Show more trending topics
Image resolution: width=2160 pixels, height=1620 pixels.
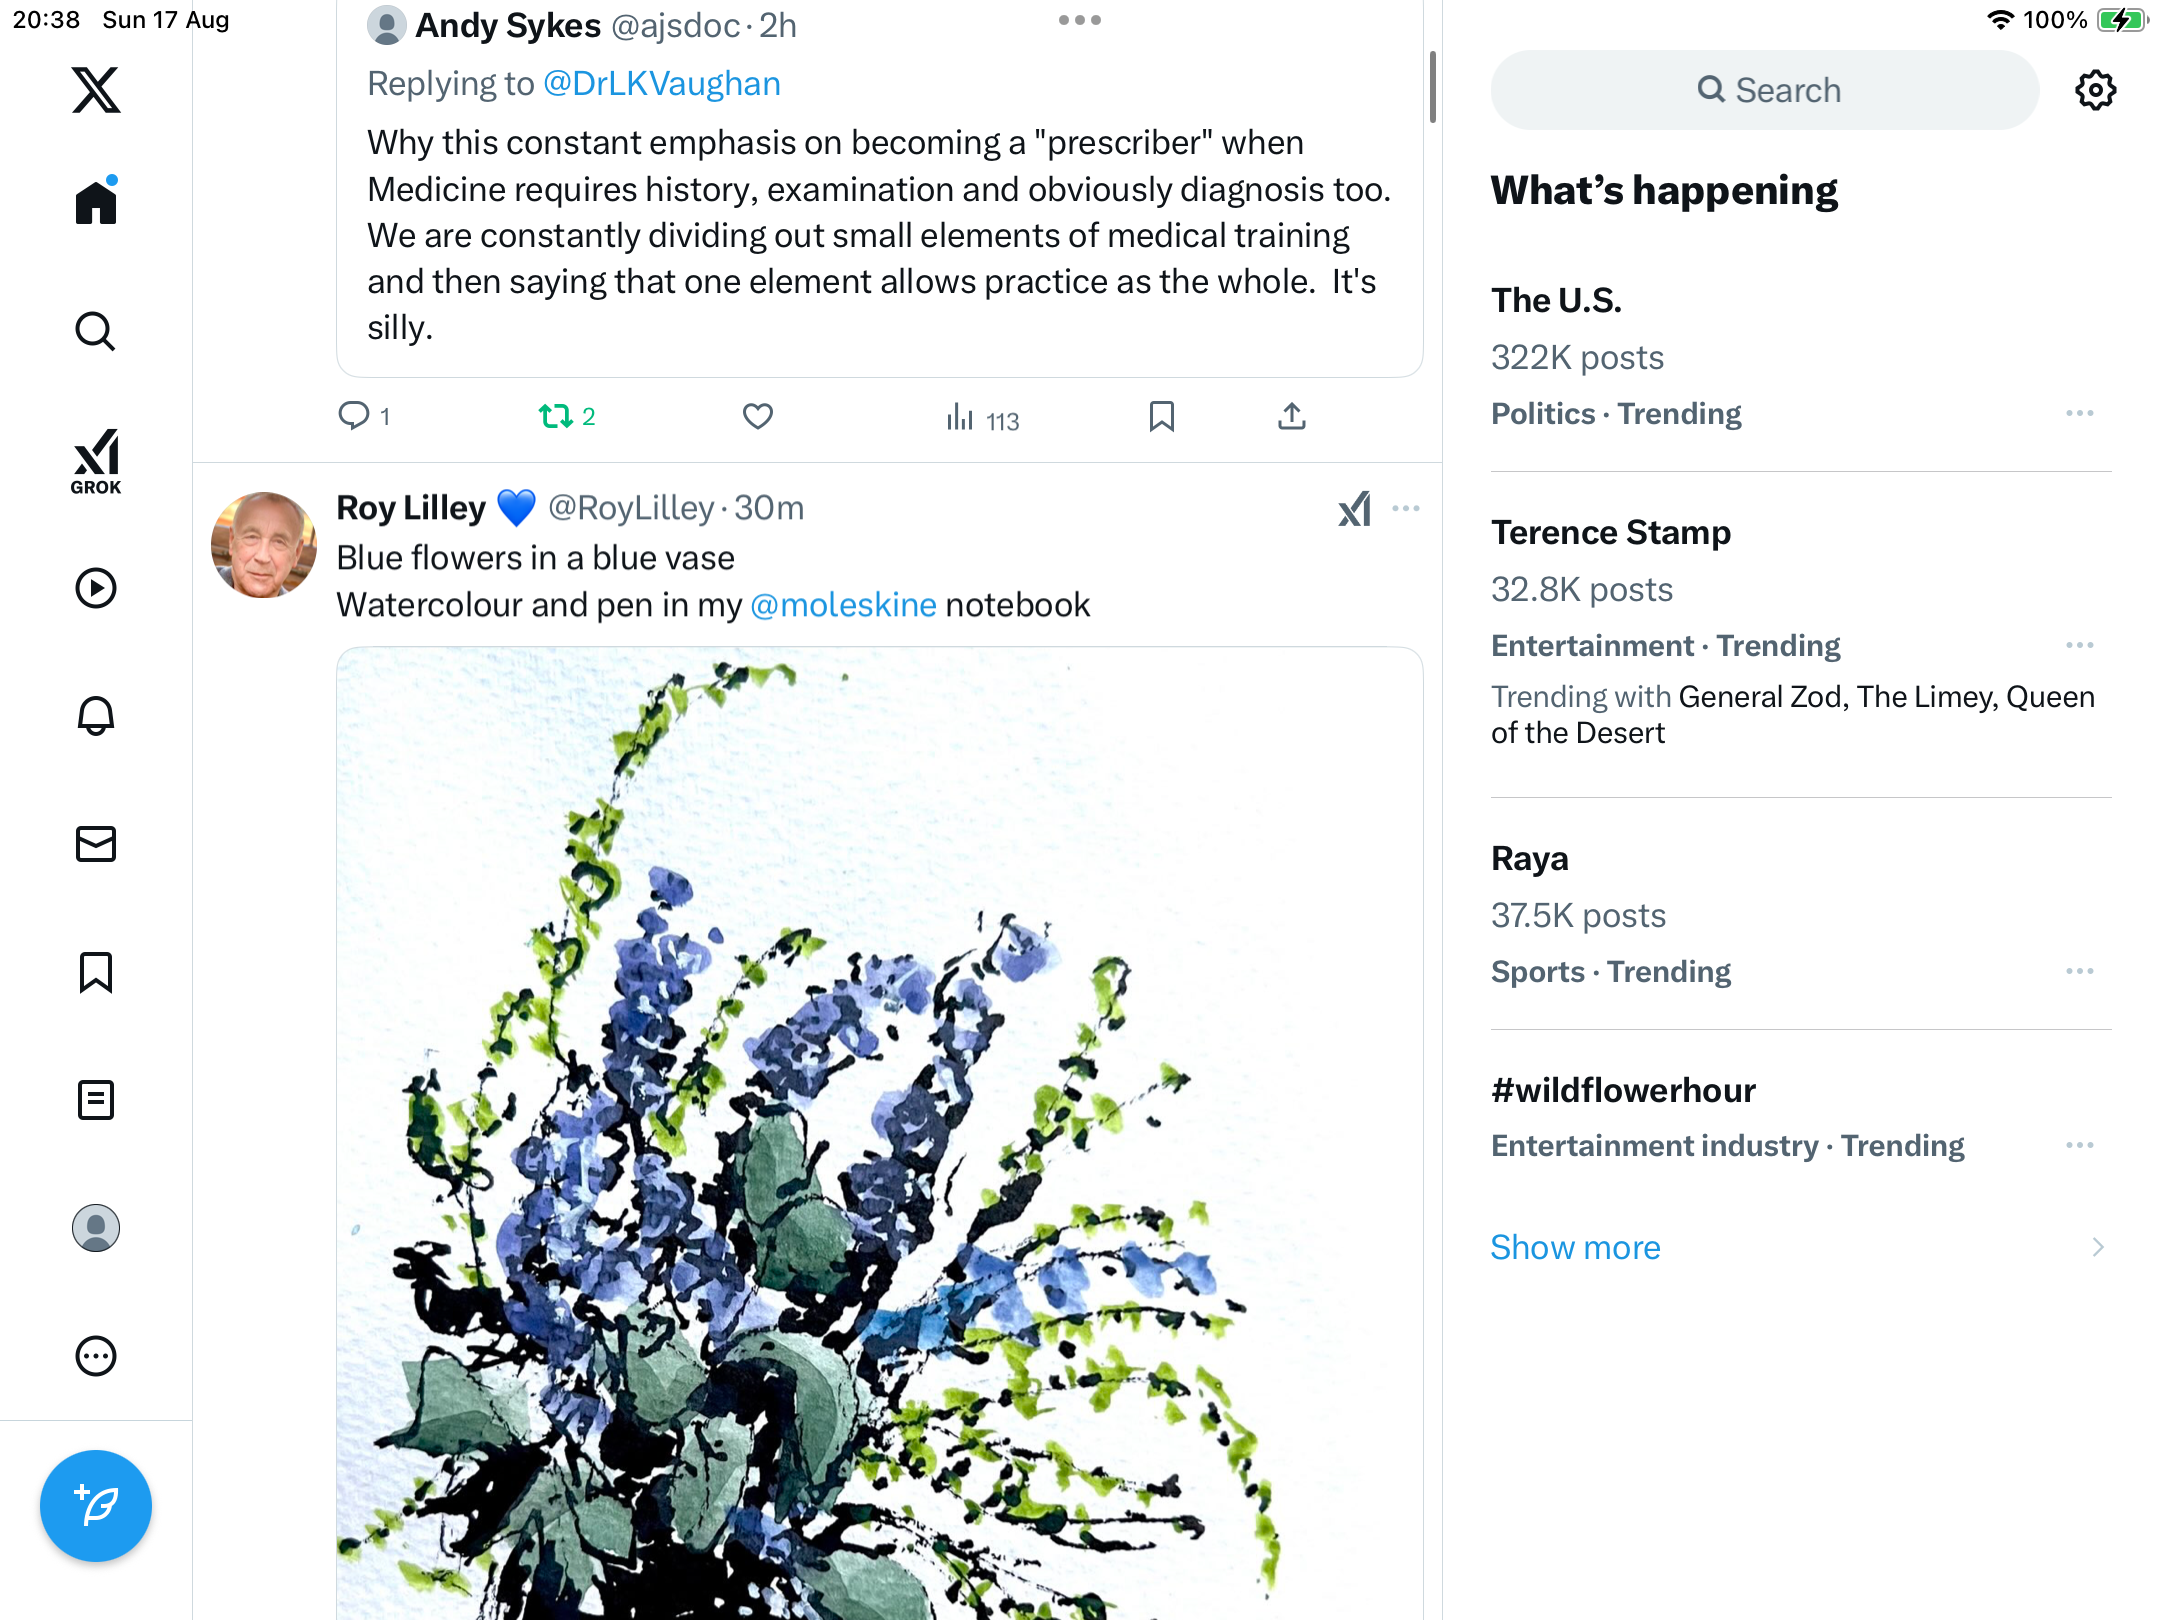tap(1575, 1247)
